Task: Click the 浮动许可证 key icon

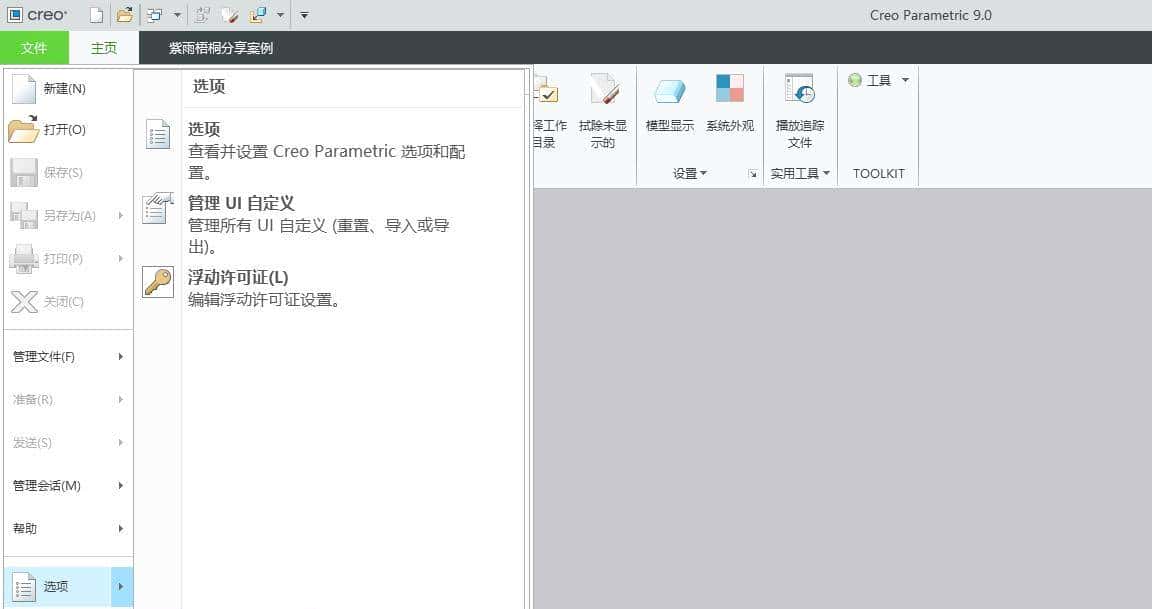Action: click(x=157, y=283)
